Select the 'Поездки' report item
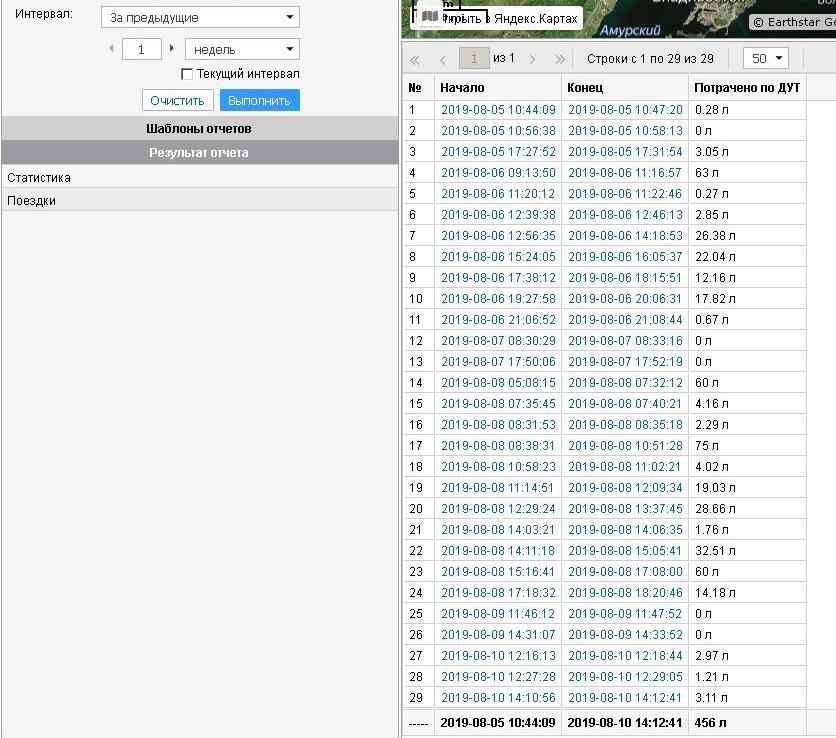The image size is (836, 738). point(32,200)
